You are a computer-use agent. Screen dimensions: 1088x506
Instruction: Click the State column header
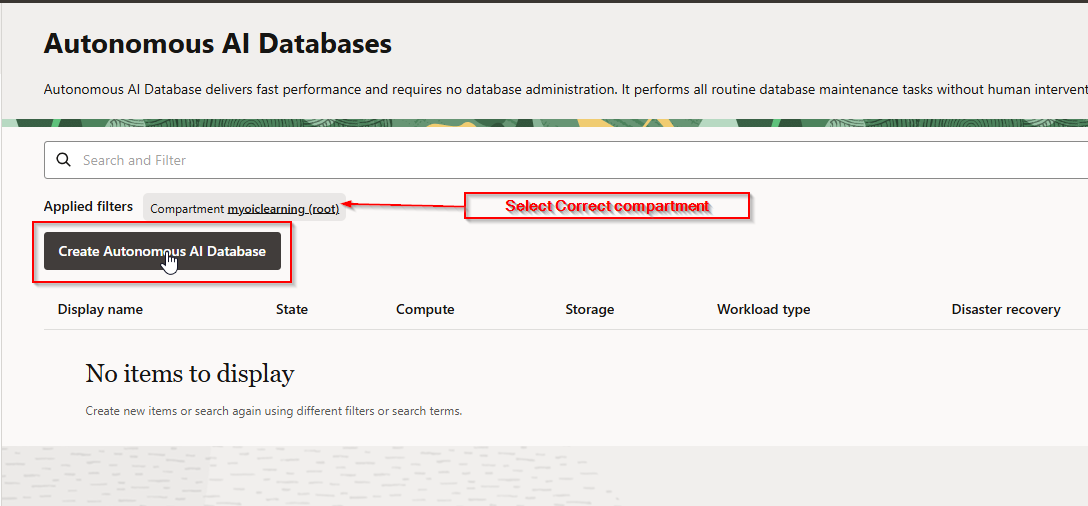(292, 310)
